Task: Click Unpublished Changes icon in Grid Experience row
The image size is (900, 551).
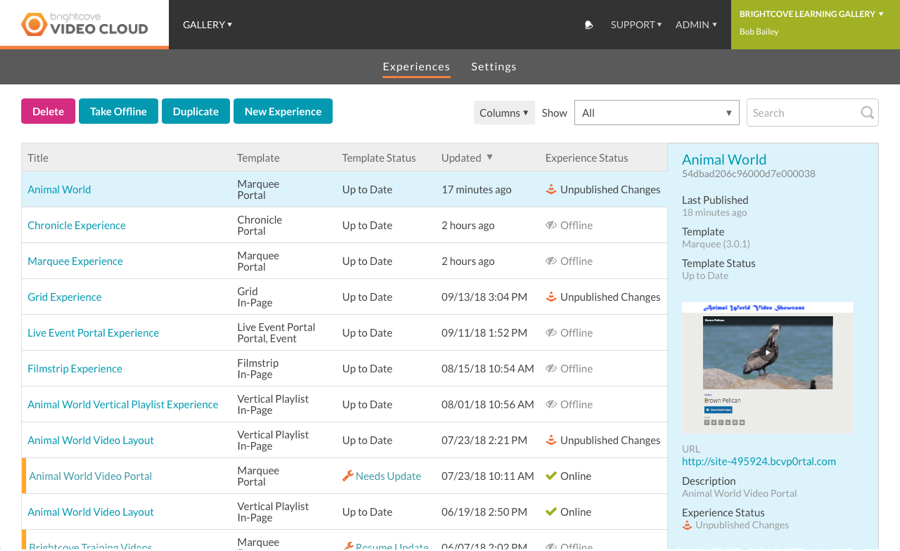Action: [x=551, y=297]
